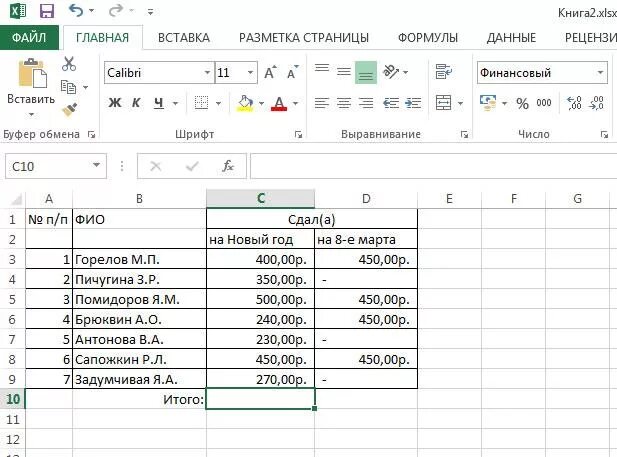Expand the Borders options arrow
The image size is (617, 457).
click(218, 104)
